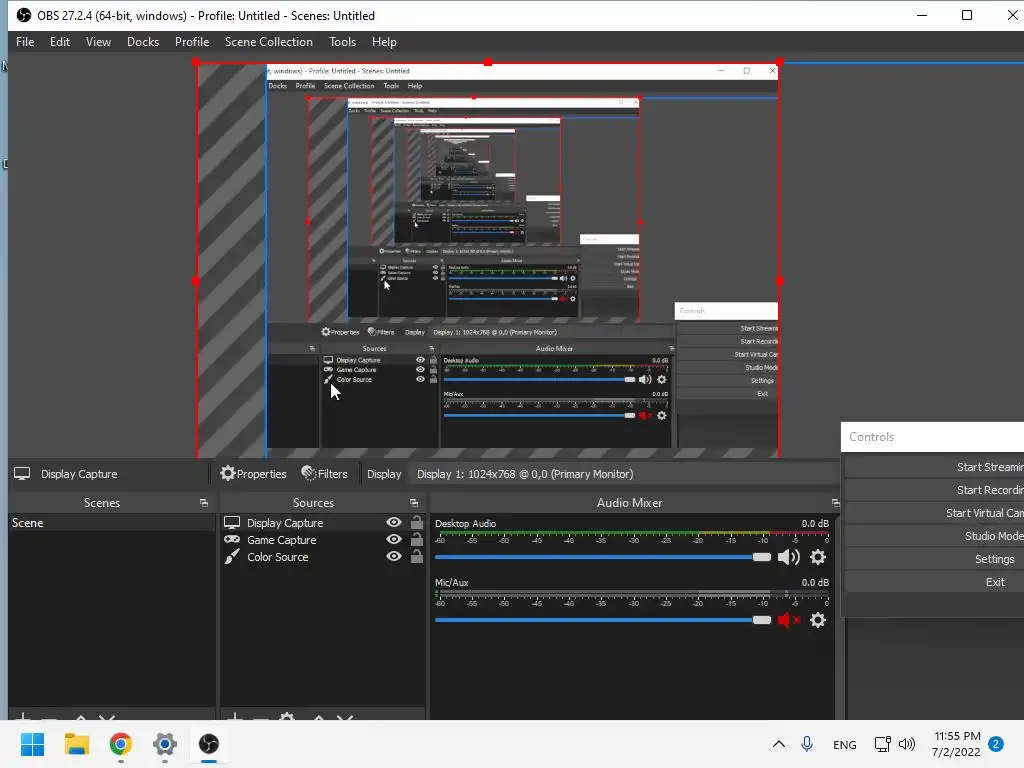The height and width of the screenshot is (768, 1024).
Task: Open the View menu
Action: (98, 42)
